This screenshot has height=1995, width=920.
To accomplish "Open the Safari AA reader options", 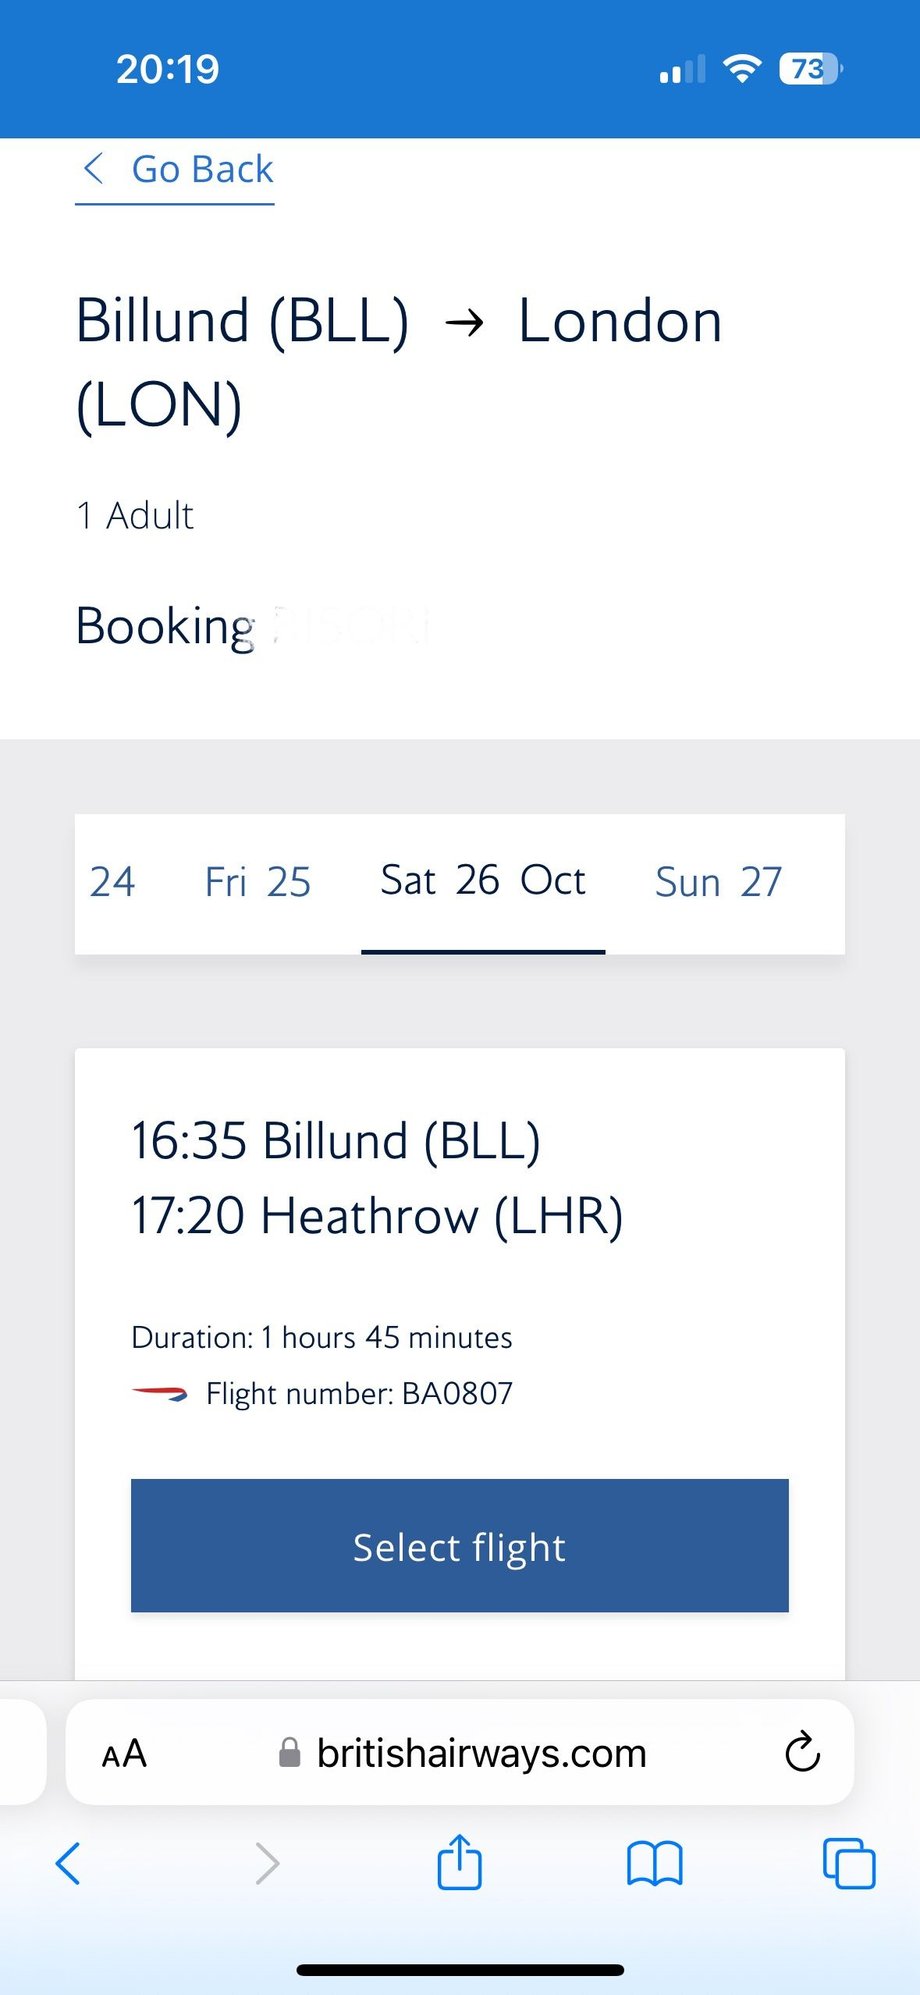I will [124, 1753].
